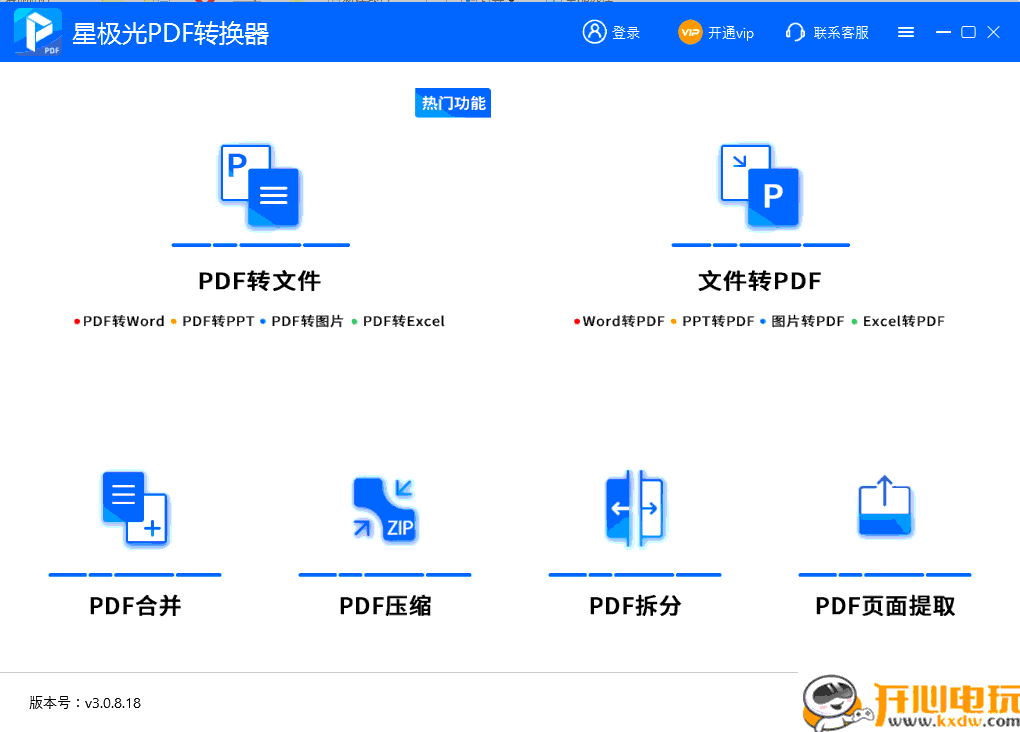Choose PDF转图片 conversion option
Image resolution: width=1020 pixels, height=732 pixels.
pos(307,321)
